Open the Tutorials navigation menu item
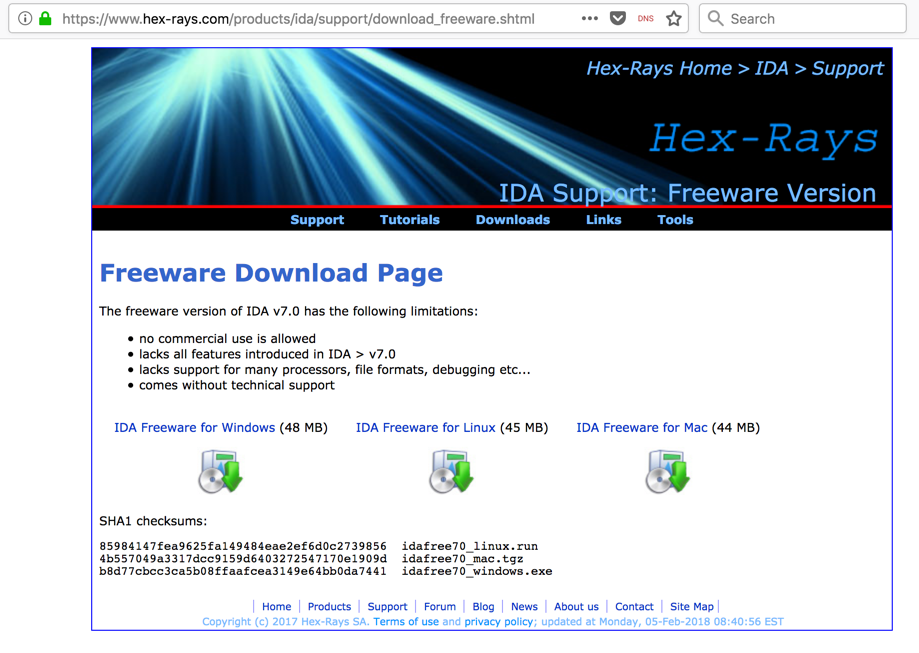The width and height of the screenshot is (919, 653). click(410, 220)
